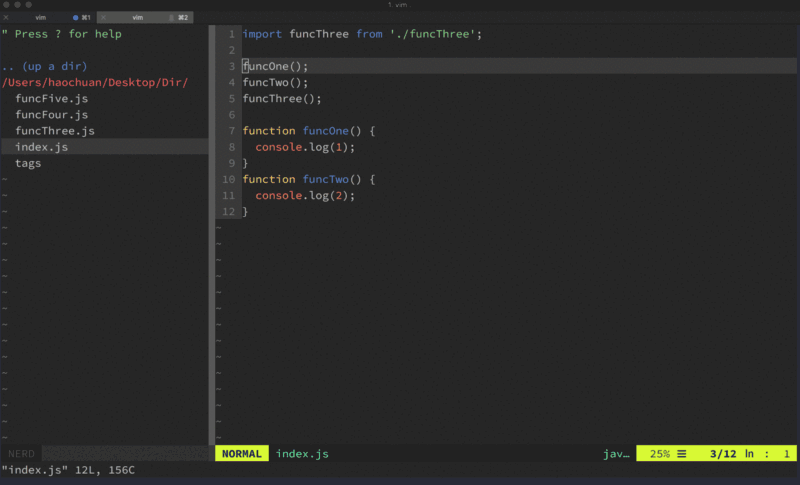Image resolution: width=800 pixels, height=485 pixels.
Task: Click the 25% scroll percentage indicator
Action: point(659,454)
